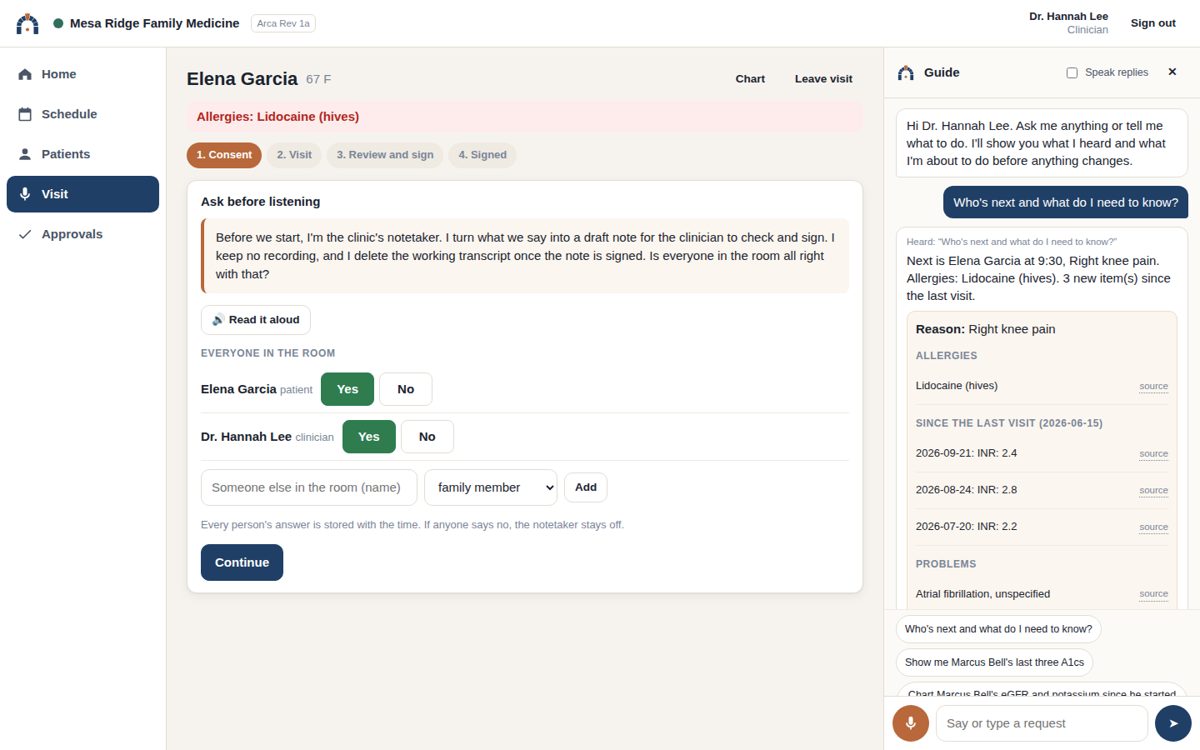
Task: Go to the 3. Review and sign step
Action: 385,155
